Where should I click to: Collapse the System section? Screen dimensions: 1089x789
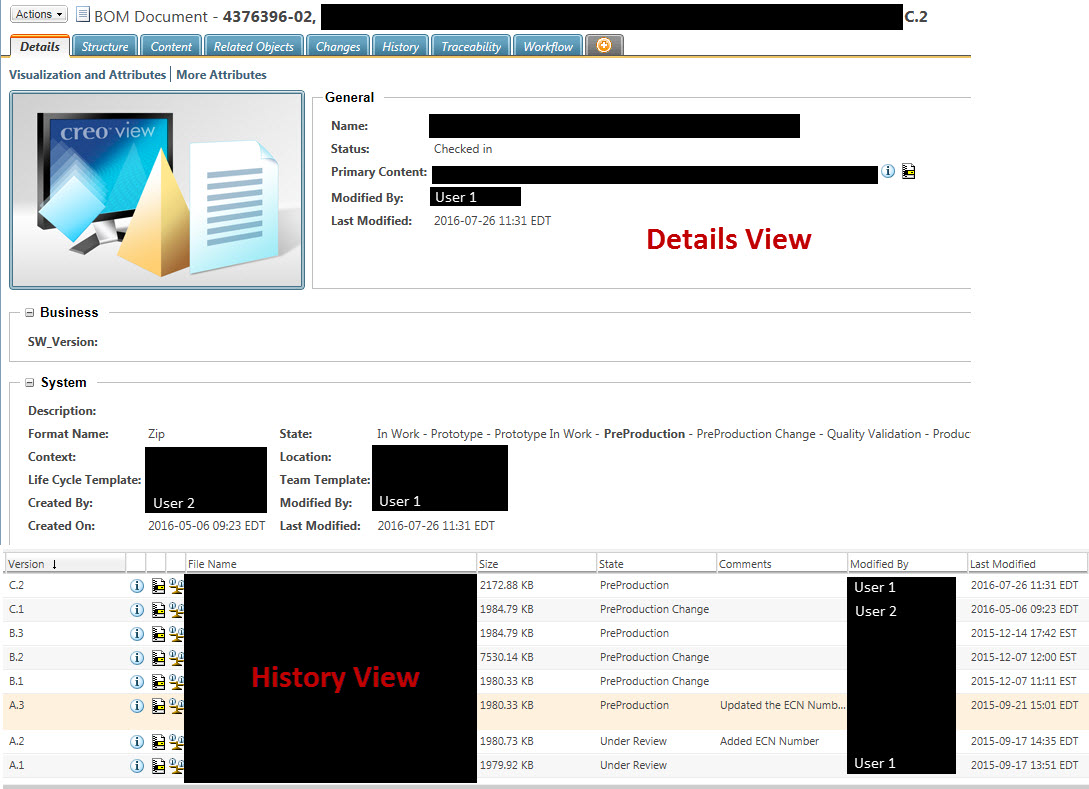click(31, 381)
